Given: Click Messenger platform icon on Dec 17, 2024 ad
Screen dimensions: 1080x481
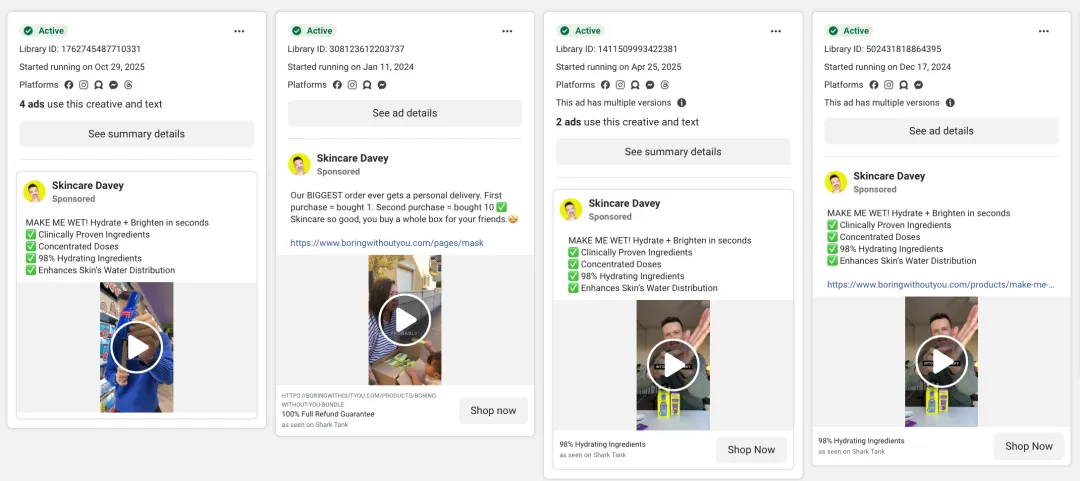Looking at the screenshot, I should click(918, 85).
